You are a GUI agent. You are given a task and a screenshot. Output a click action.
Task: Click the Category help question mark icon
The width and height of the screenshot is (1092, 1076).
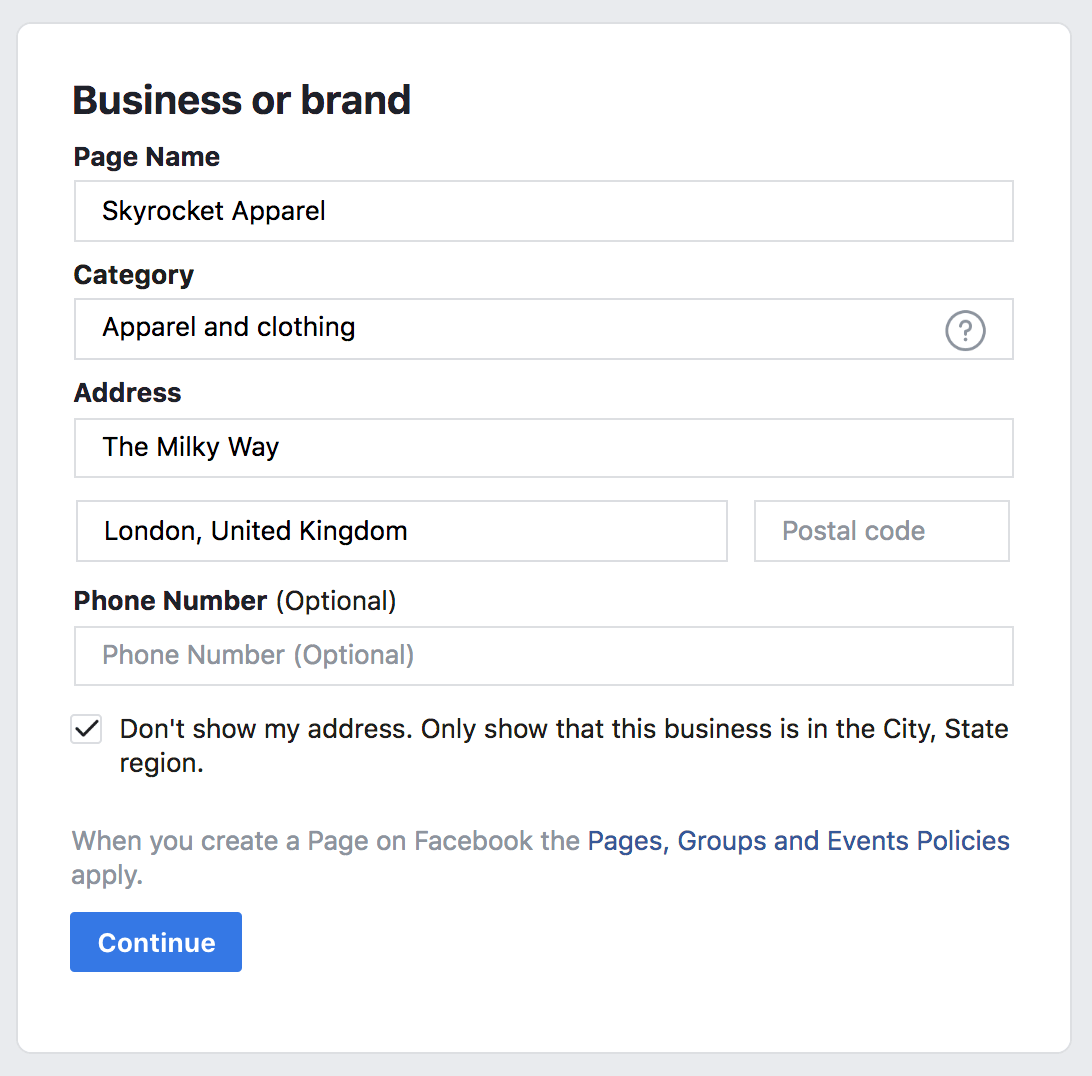click(x=964, y=330)
